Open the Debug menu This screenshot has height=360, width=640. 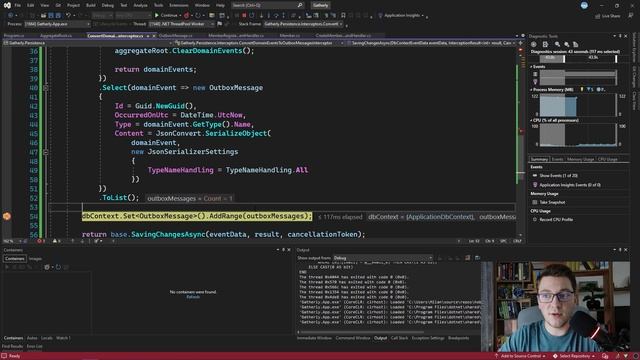click(x=107, y=5)
